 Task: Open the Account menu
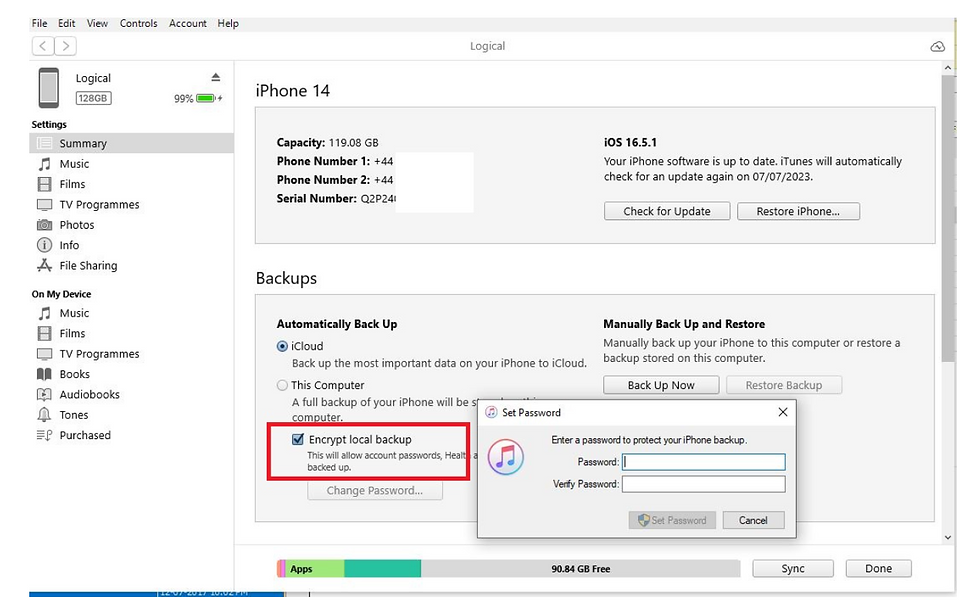(188, 23)
